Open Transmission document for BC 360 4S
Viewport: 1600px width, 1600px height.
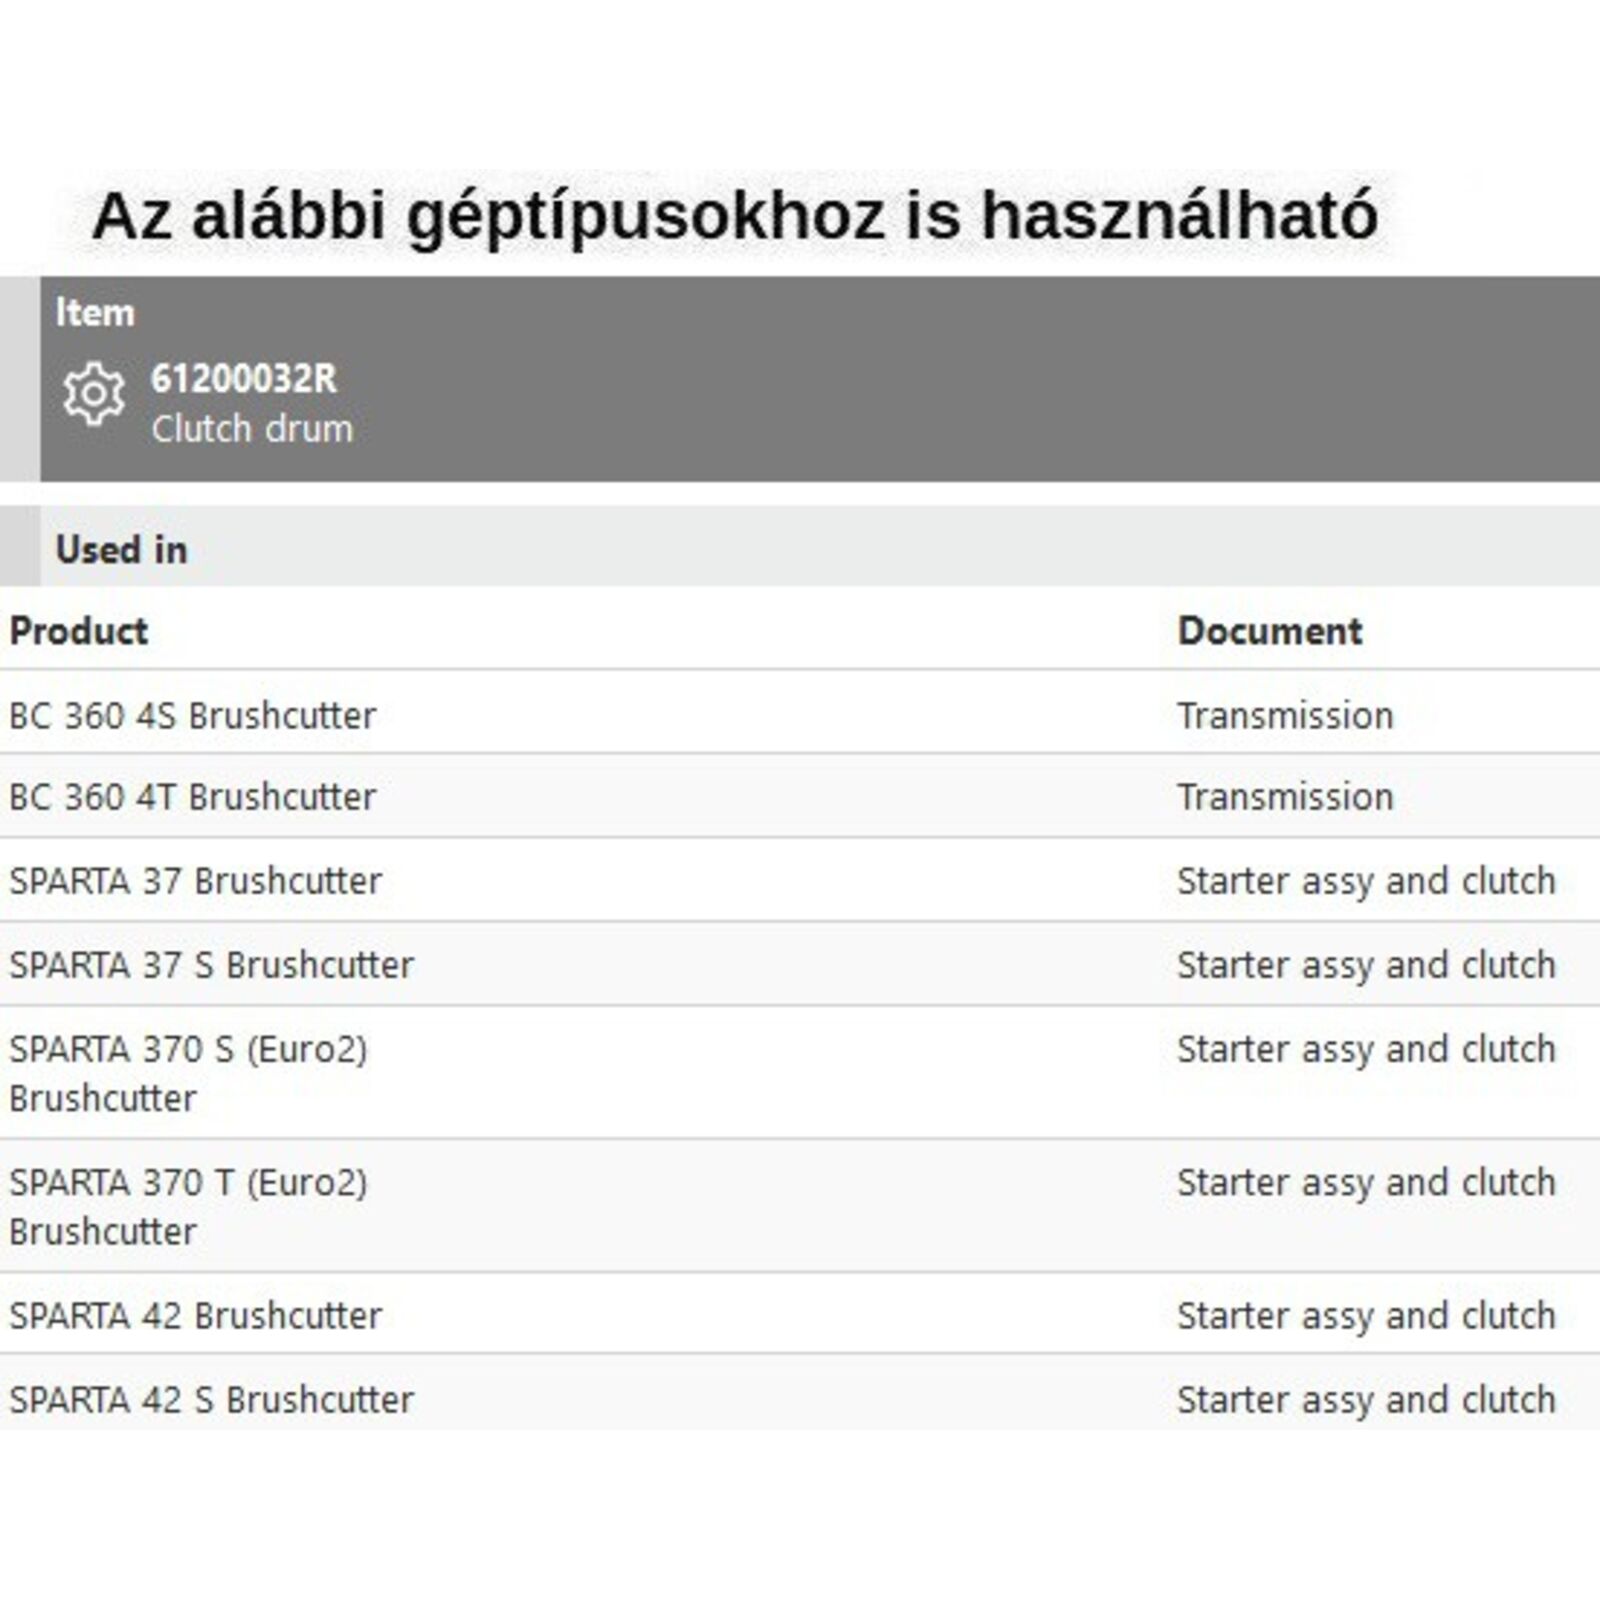click(1285, 716)
